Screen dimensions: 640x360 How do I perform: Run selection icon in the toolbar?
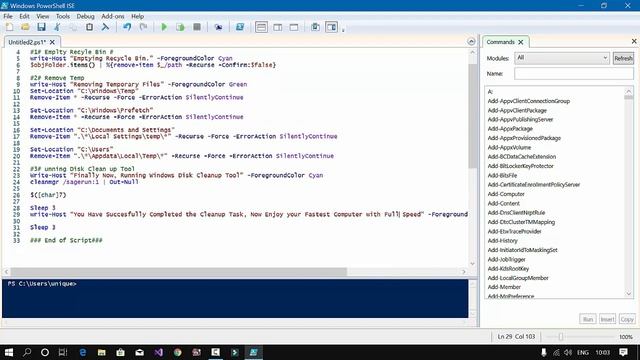(x=180, y=27)
